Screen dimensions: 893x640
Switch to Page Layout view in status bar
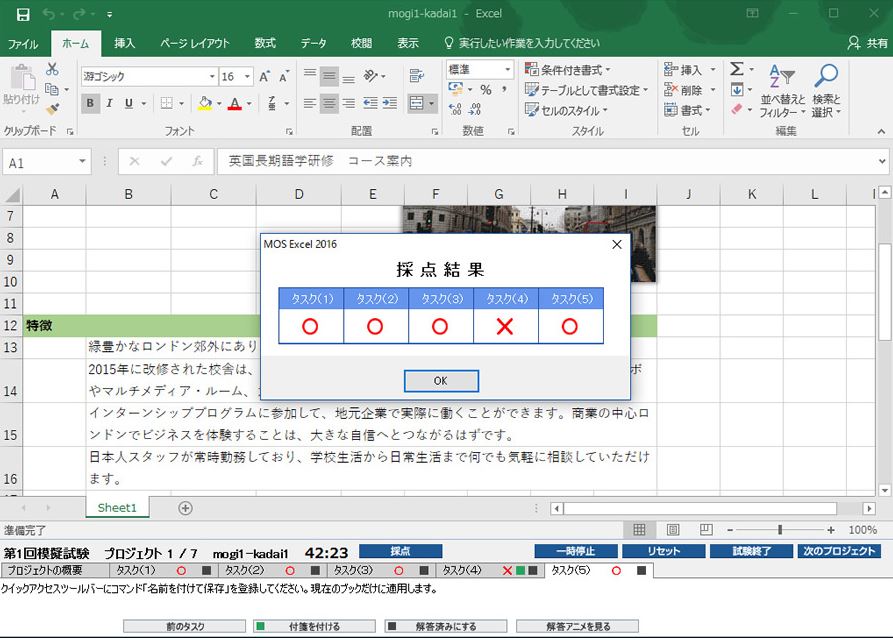coord(673,530)
